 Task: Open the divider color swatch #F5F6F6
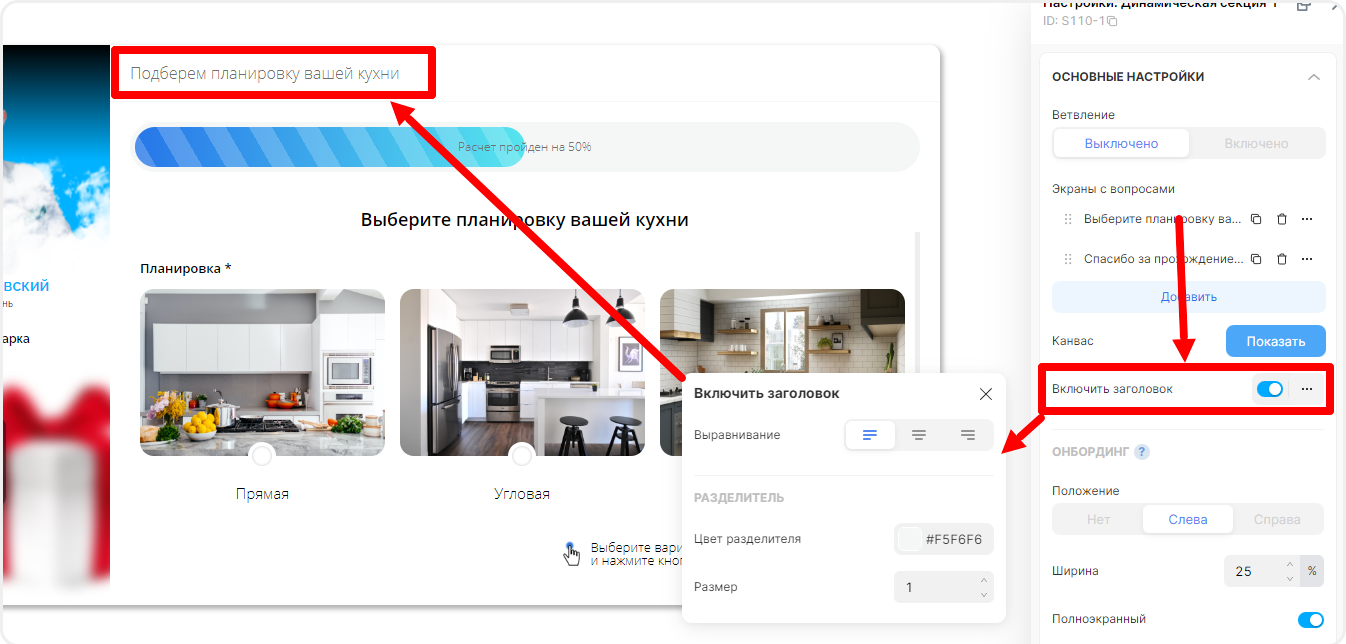(x=910, y=539)
